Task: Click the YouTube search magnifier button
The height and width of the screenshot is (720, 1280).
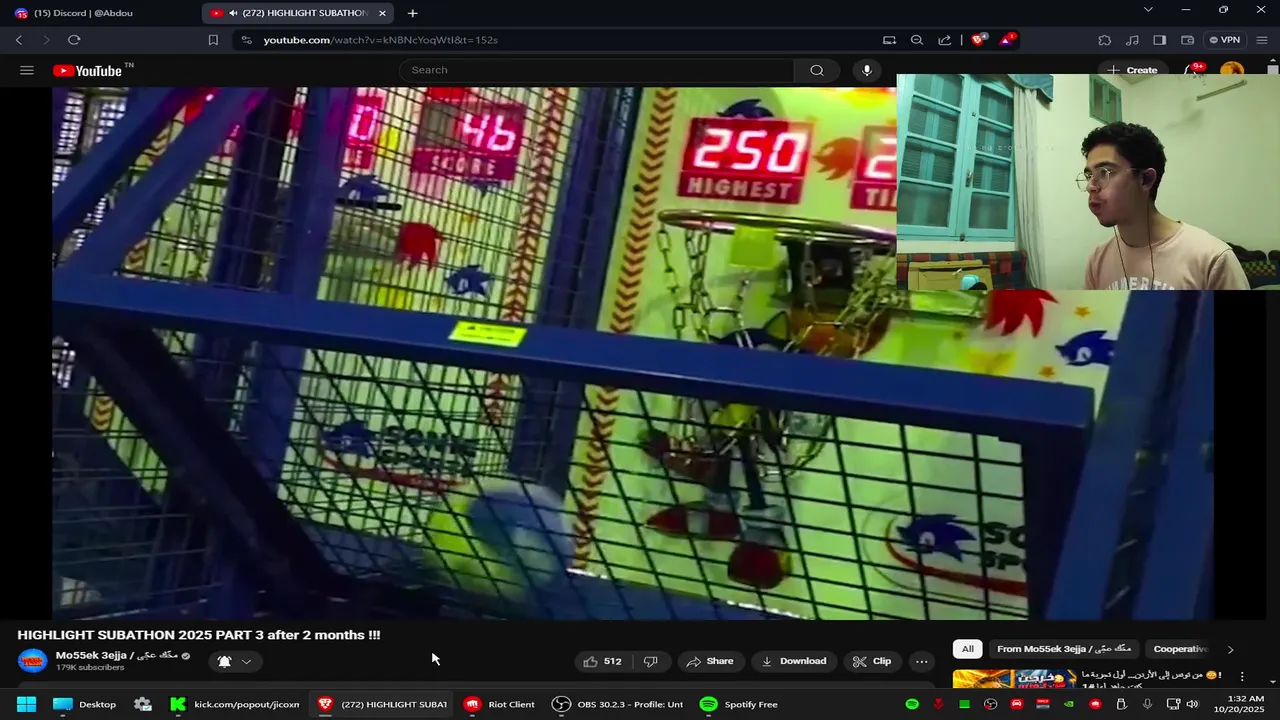Action: [x=817, y=70]
